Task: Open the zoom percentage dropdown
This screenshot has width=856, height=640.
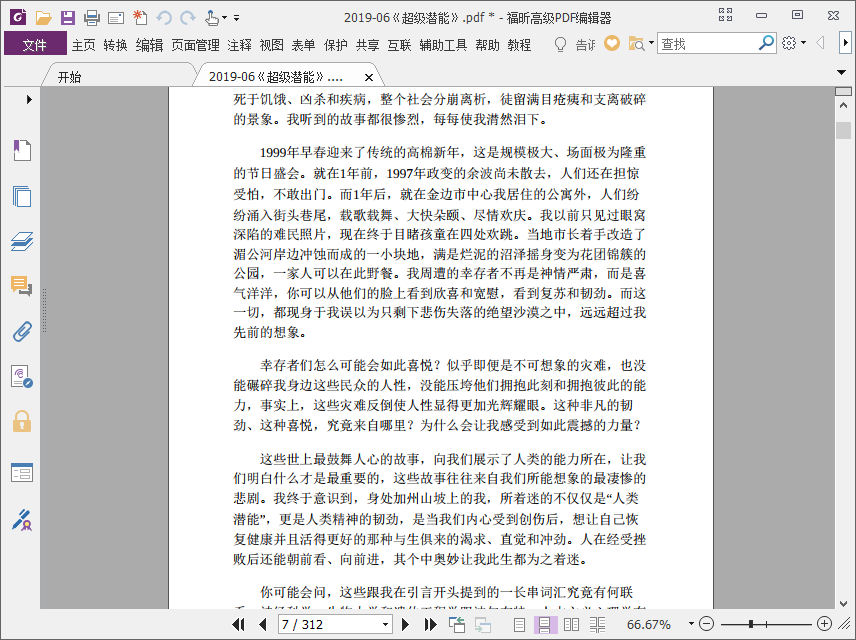Action: coord(691,624)
